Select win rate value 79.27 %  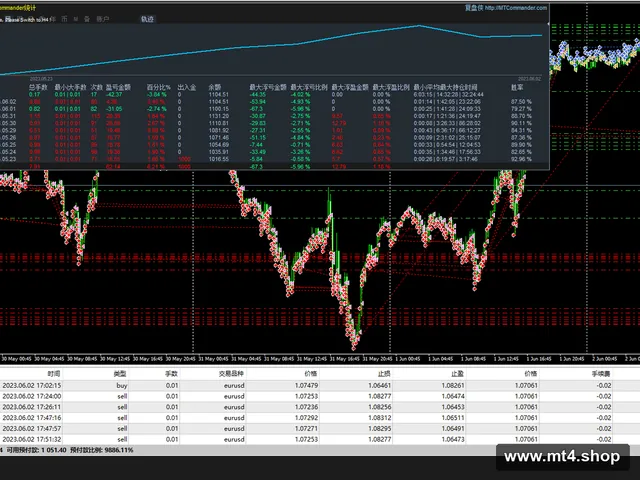pyautogui.click(x=521, y=109)
